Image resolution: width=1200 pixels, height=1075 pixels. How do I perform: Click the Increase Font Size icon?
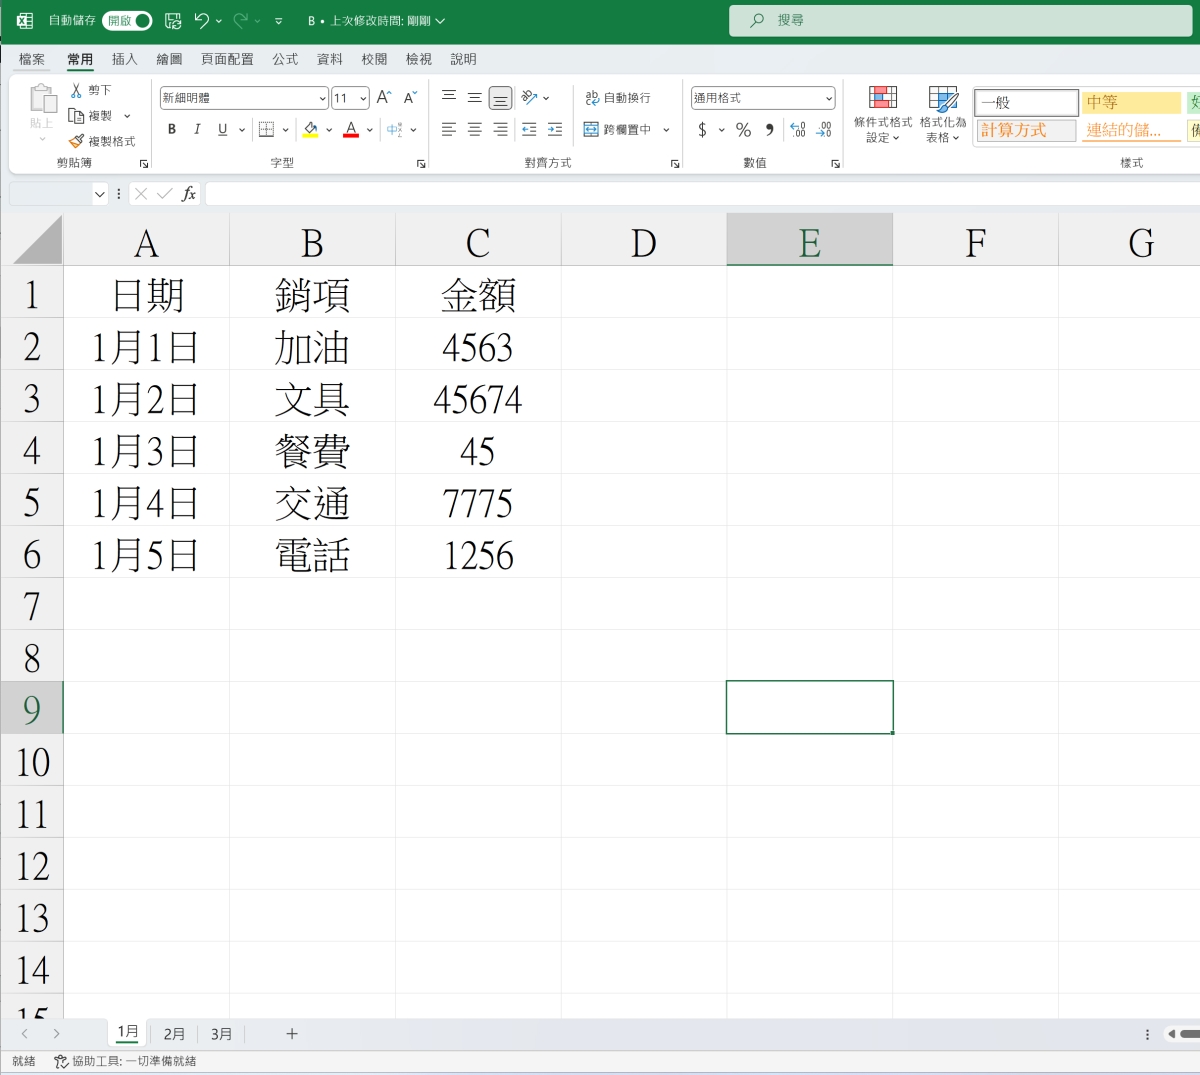(384, 98)
